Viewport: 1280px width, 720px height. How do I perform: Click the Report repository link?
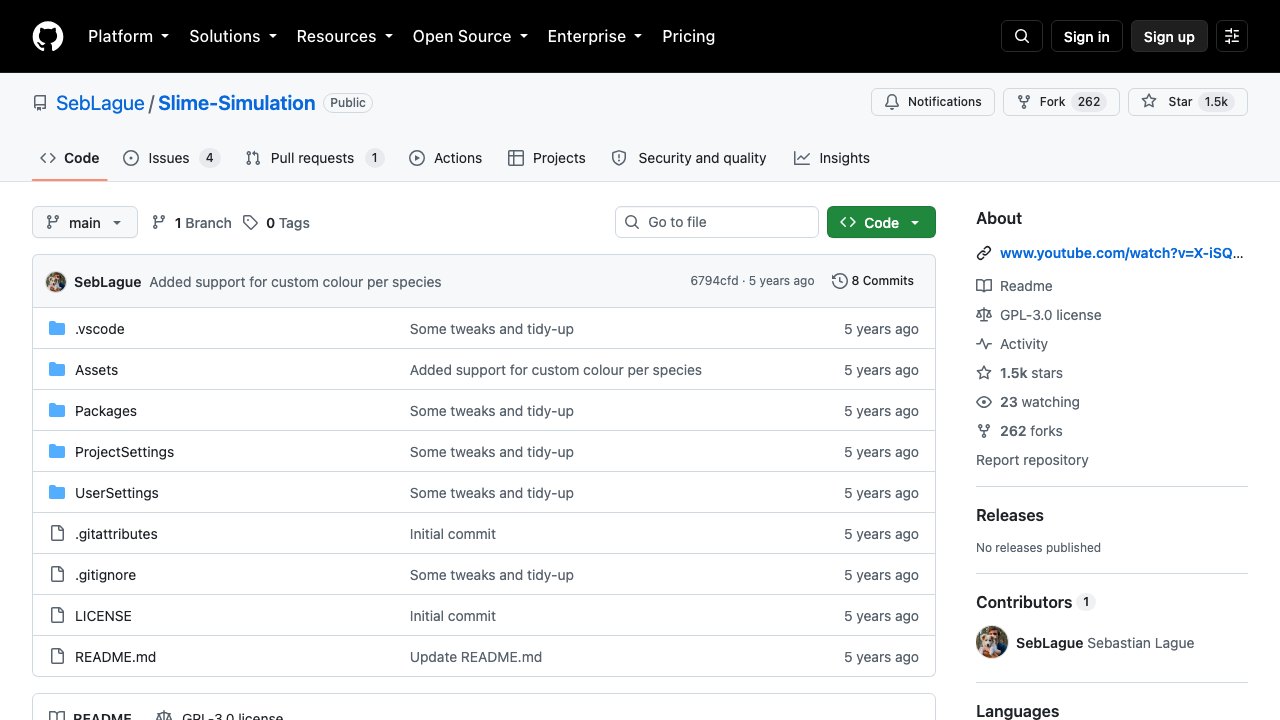[x=1032, y=460]
